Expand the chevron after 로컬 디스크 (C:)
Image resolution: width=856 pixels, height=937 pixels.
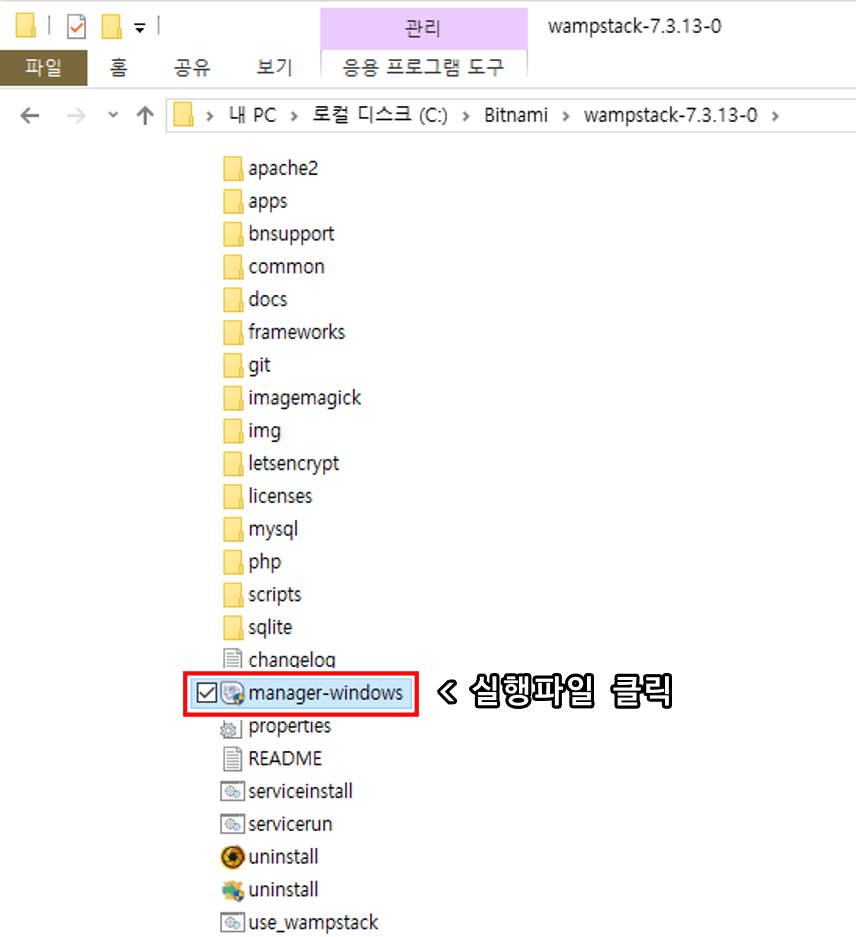coord(466,116)
